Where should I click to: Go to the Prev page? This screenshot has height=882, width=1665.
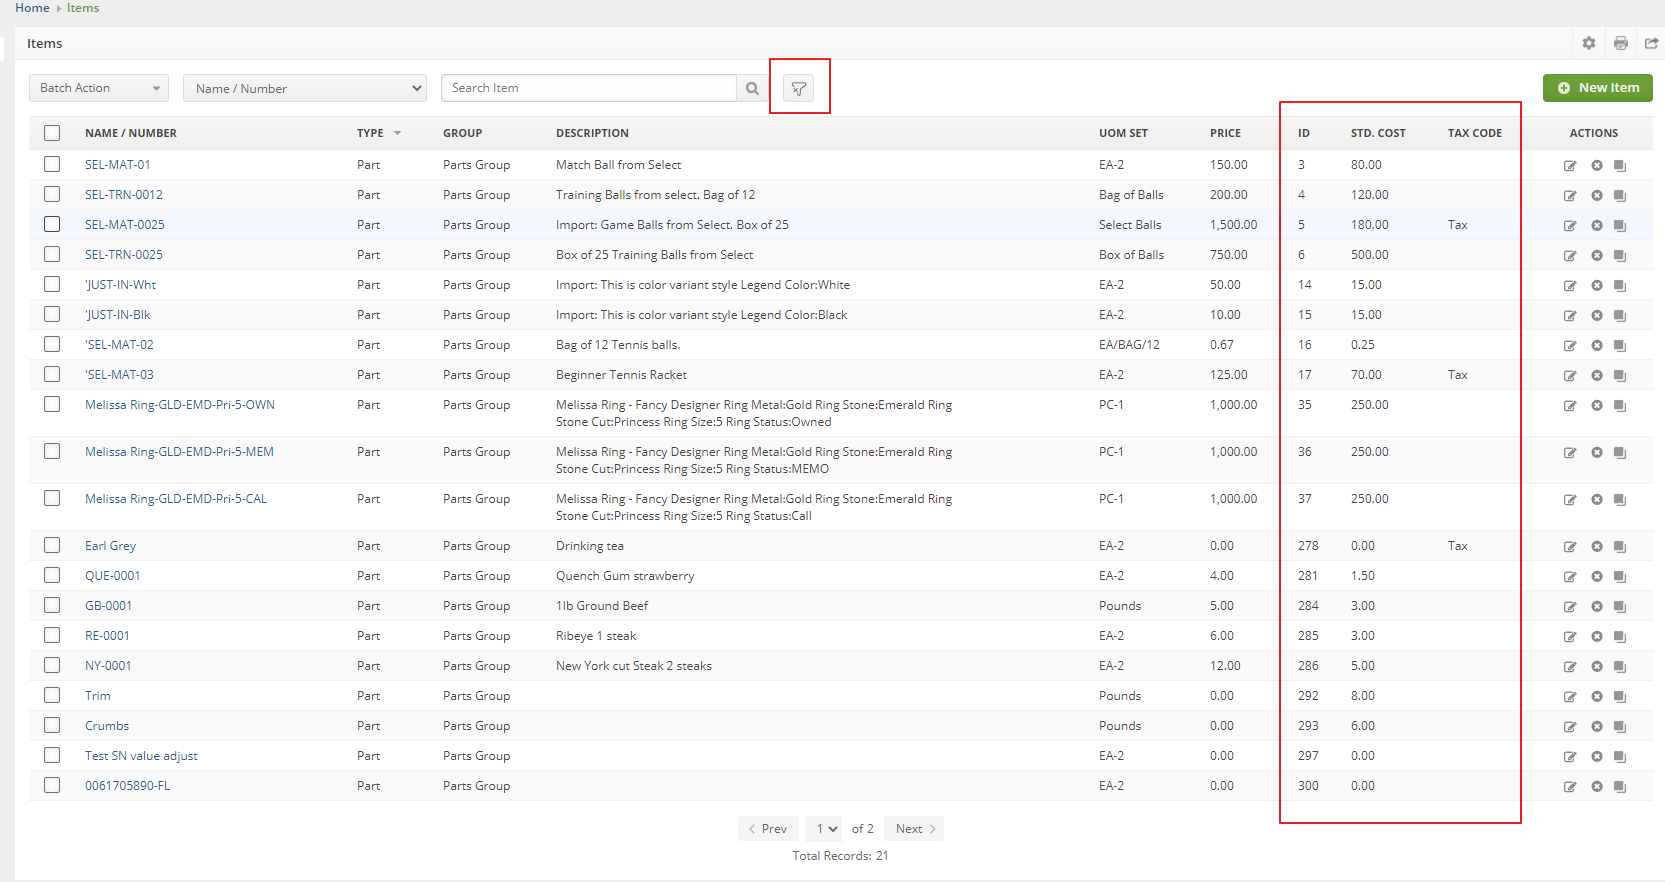coord(768,829)
